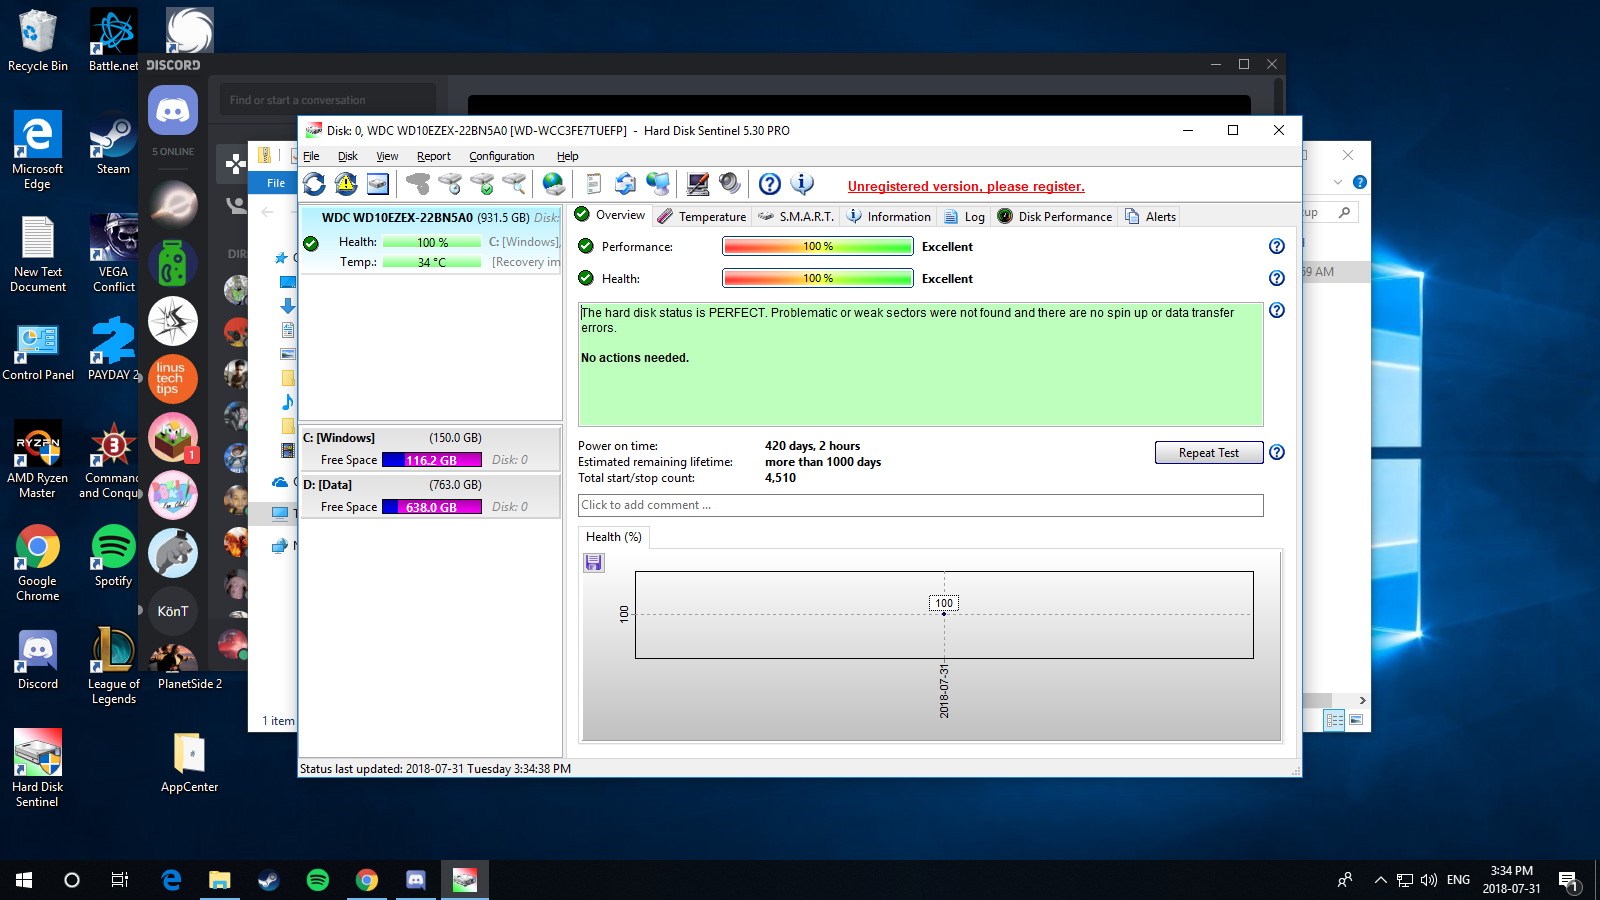Image resolution: width=1600 pixels, height=900 pixels.
Task: Switch to the Alerts tab
Action: [1150, 216]
